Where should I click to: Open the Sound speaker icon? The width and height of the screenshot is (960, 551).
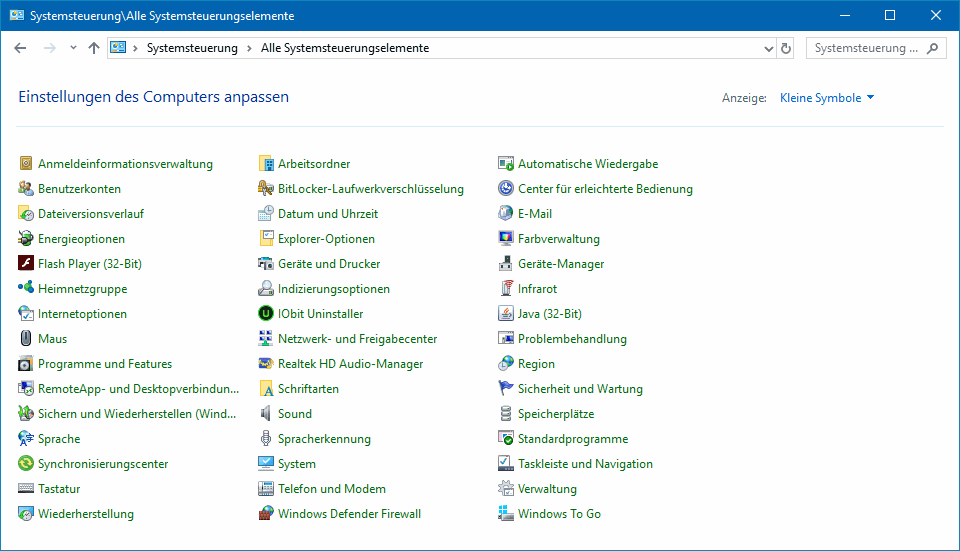point(266,414)
